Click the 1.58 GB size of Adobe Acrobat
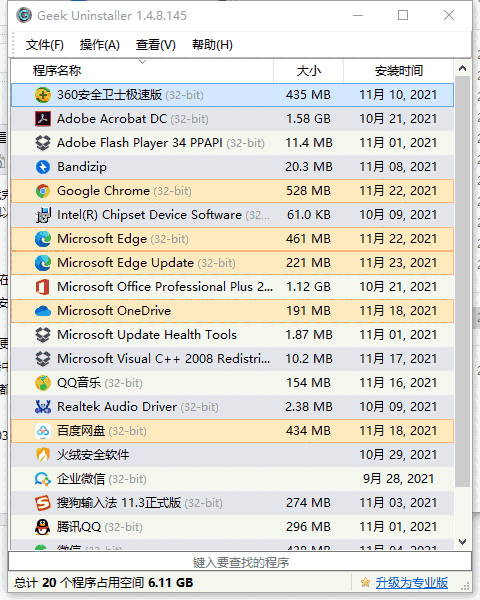The image size is (480, 600). 309,119
